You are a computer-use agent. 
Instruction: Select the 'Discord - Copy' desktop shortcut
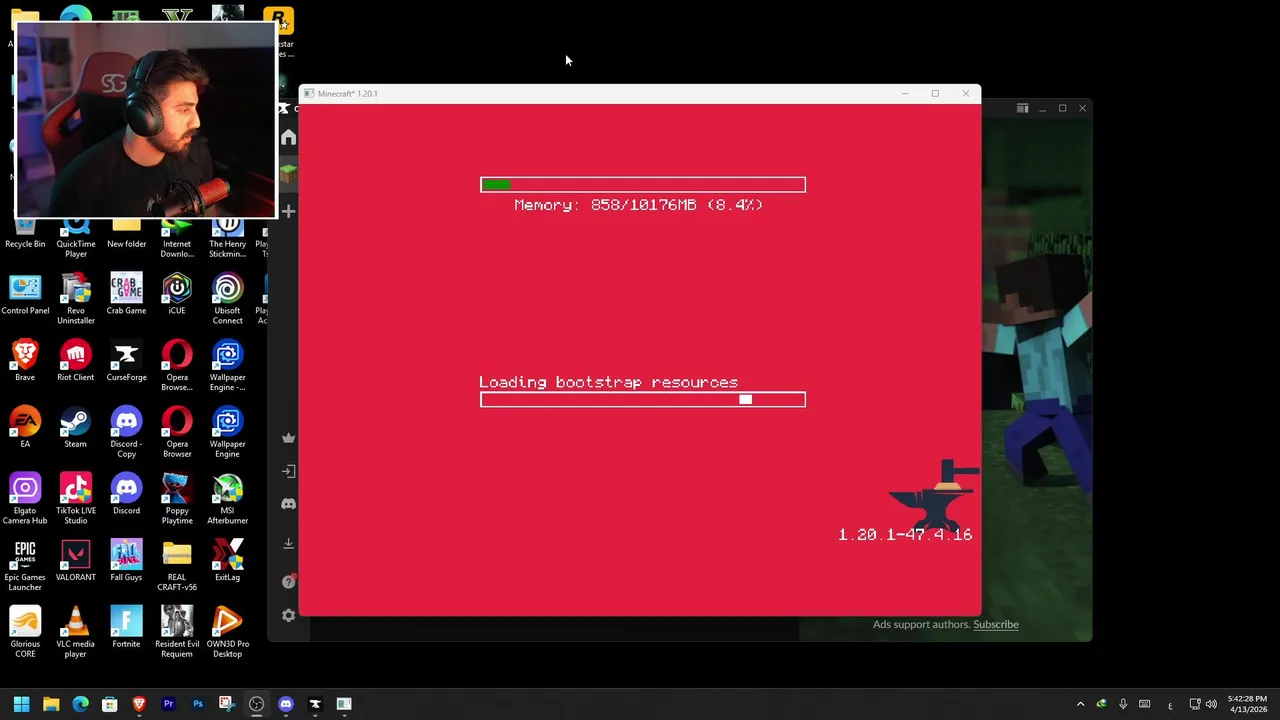[x=126, y=432]
